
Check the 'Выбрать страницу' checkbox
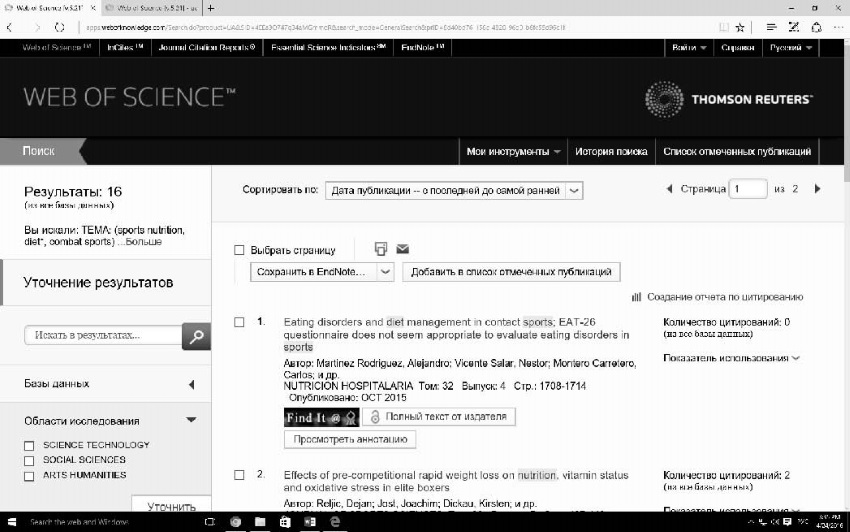[x=239, y=251]
